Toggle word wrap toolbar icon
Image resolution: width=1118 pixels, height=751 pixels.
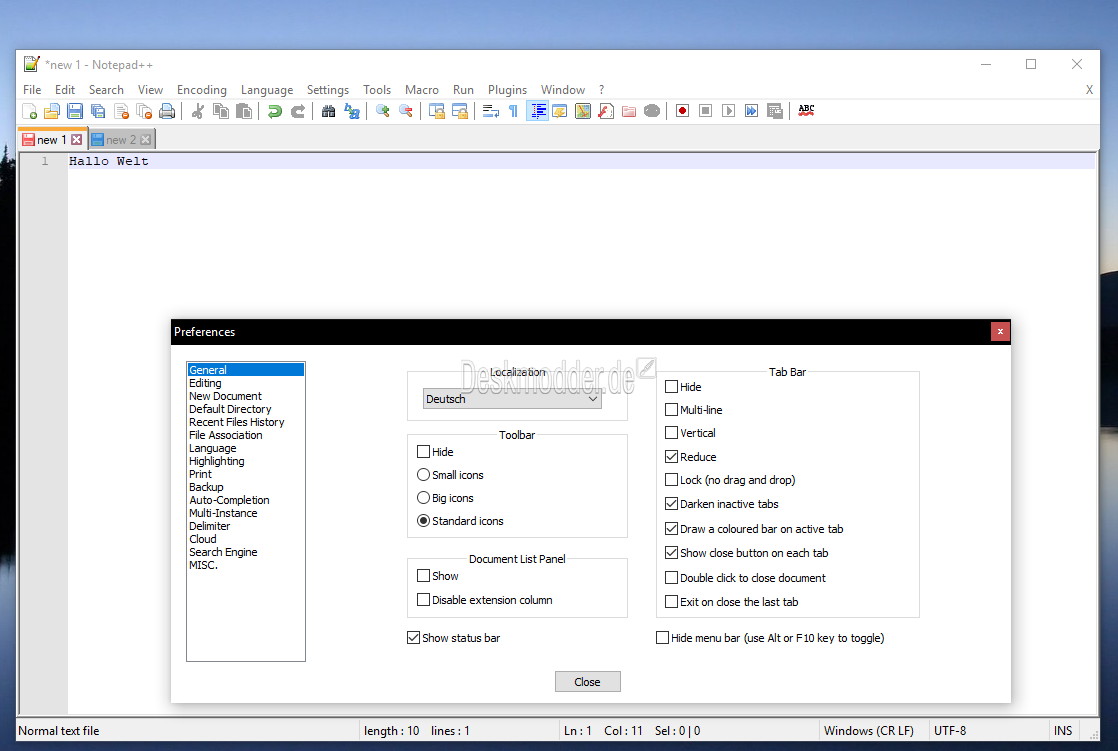click(491, 111)
